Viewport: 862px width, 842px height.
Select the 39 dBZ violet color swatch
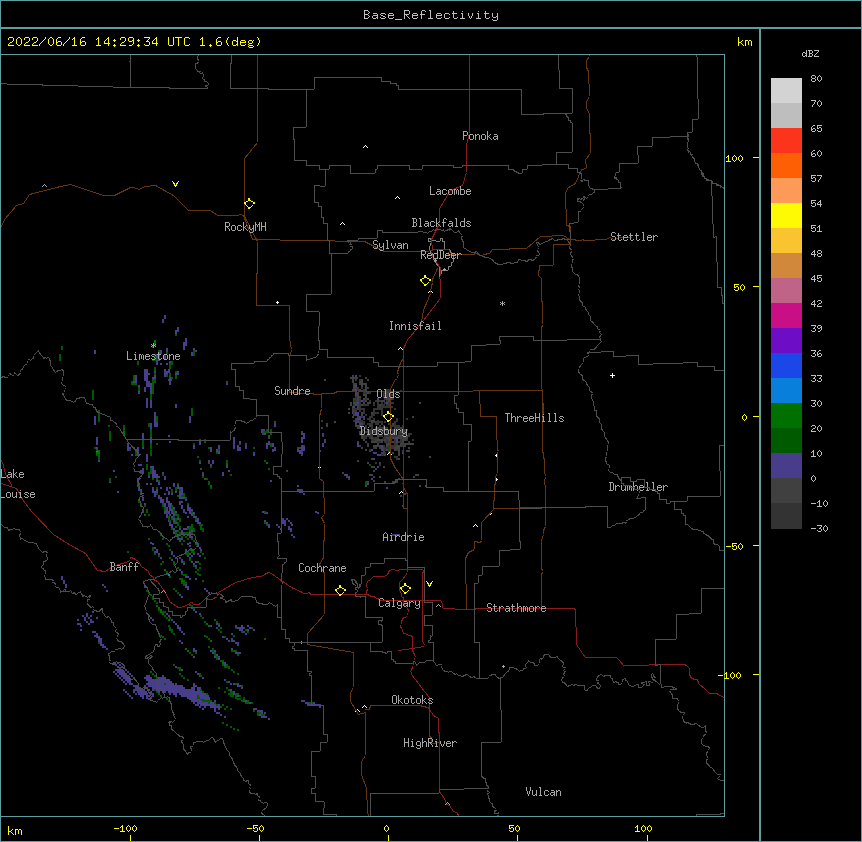786,340
